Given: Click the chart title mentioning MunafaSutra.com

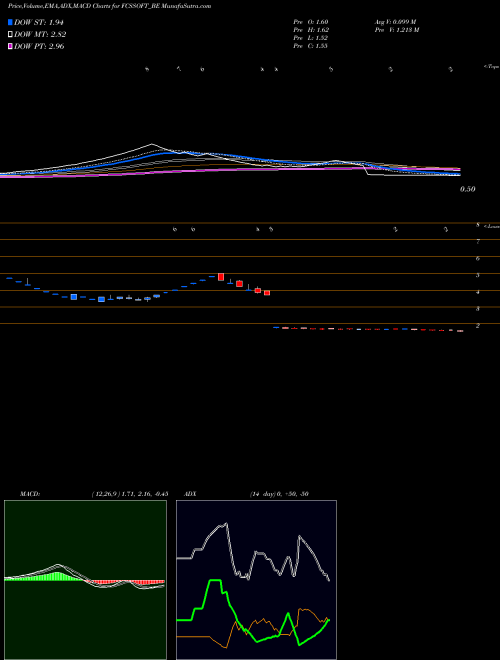Looking at the screenshot, I should point(109,6).
